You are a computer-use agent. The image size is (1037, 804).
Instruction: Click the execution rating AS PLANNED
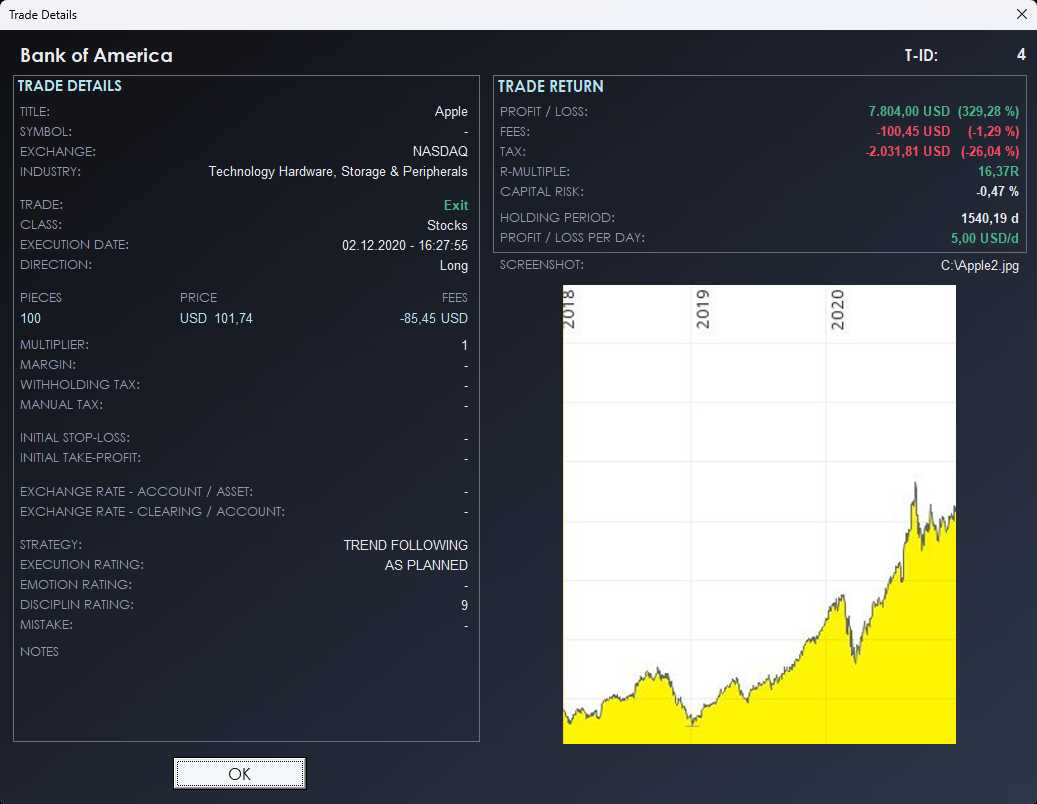426,565
